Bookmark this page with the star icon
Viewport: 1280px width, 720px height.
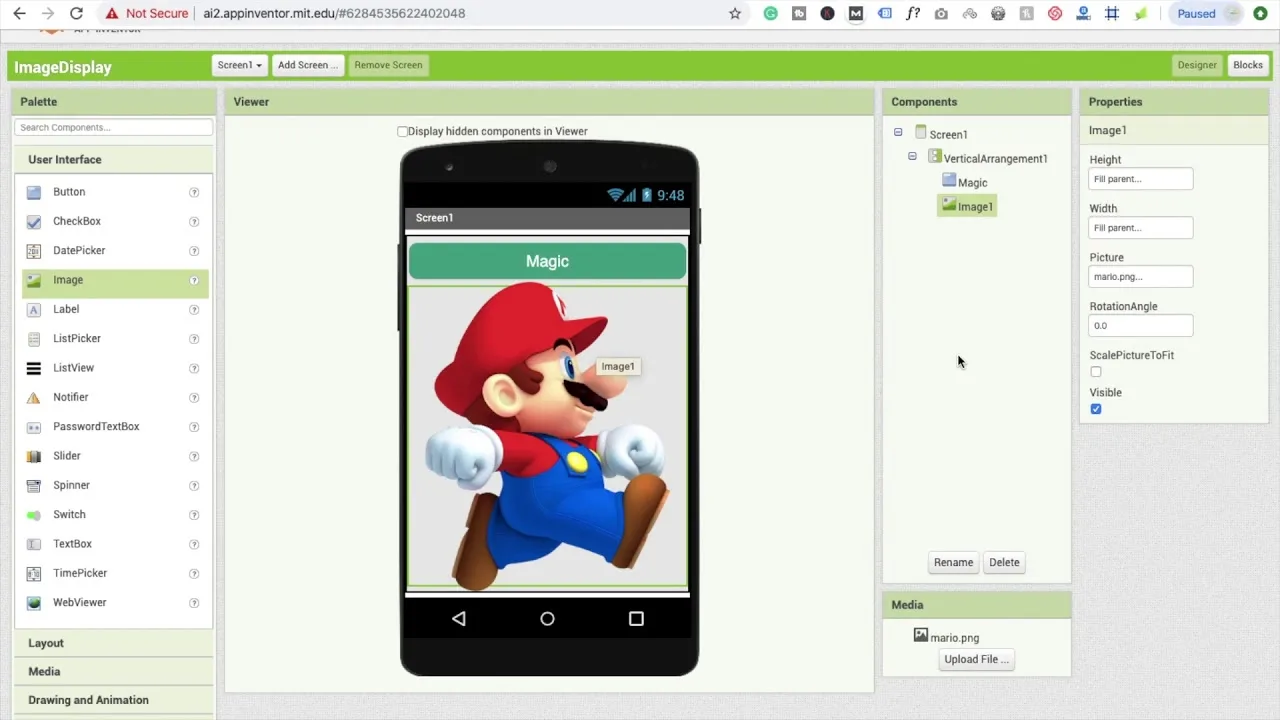[735, 14]
